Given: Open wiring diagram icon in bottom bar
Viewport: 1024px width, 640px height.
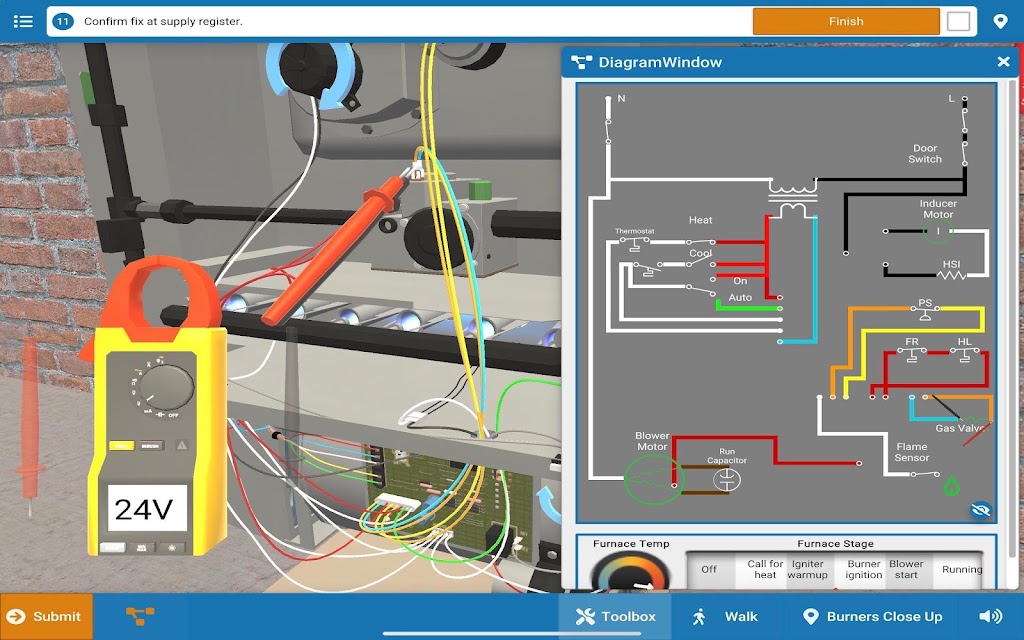Looking at the screenshot, I should click(140, 616).
